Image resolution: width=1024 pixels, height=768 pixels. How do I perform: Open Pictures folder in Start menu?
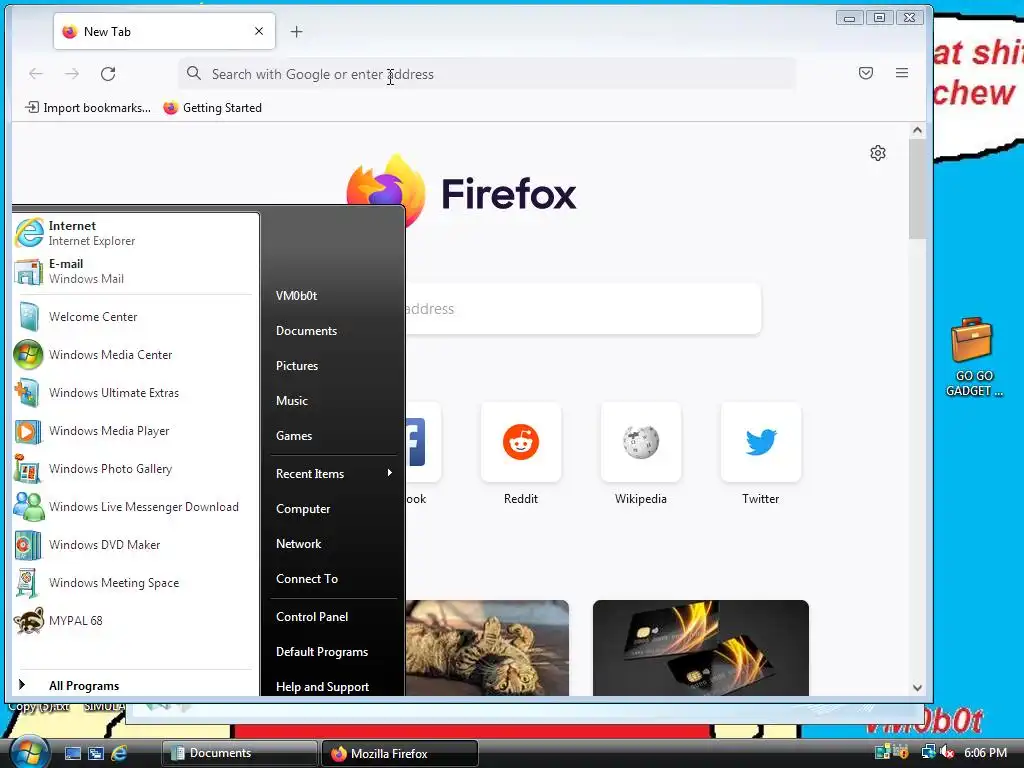tap(333, 366)
